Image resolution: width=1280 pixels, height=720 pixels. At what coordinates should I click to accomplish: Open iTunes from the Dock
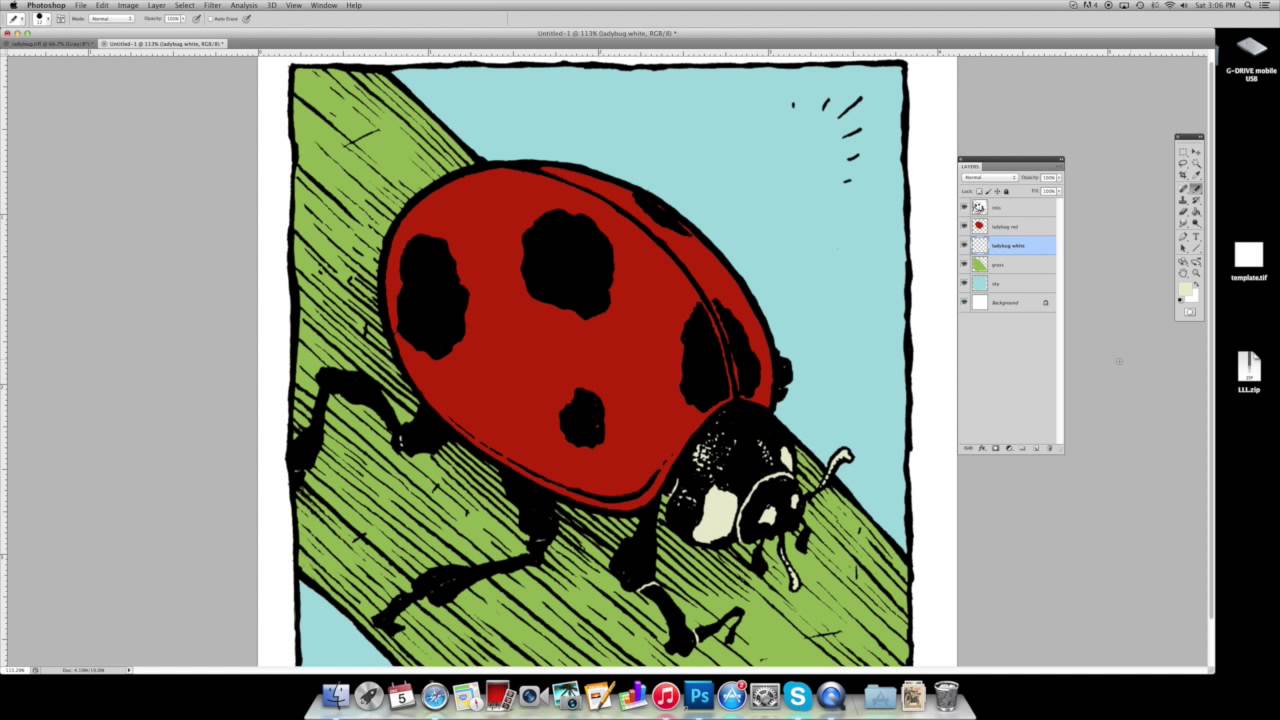tap(666, 695)
